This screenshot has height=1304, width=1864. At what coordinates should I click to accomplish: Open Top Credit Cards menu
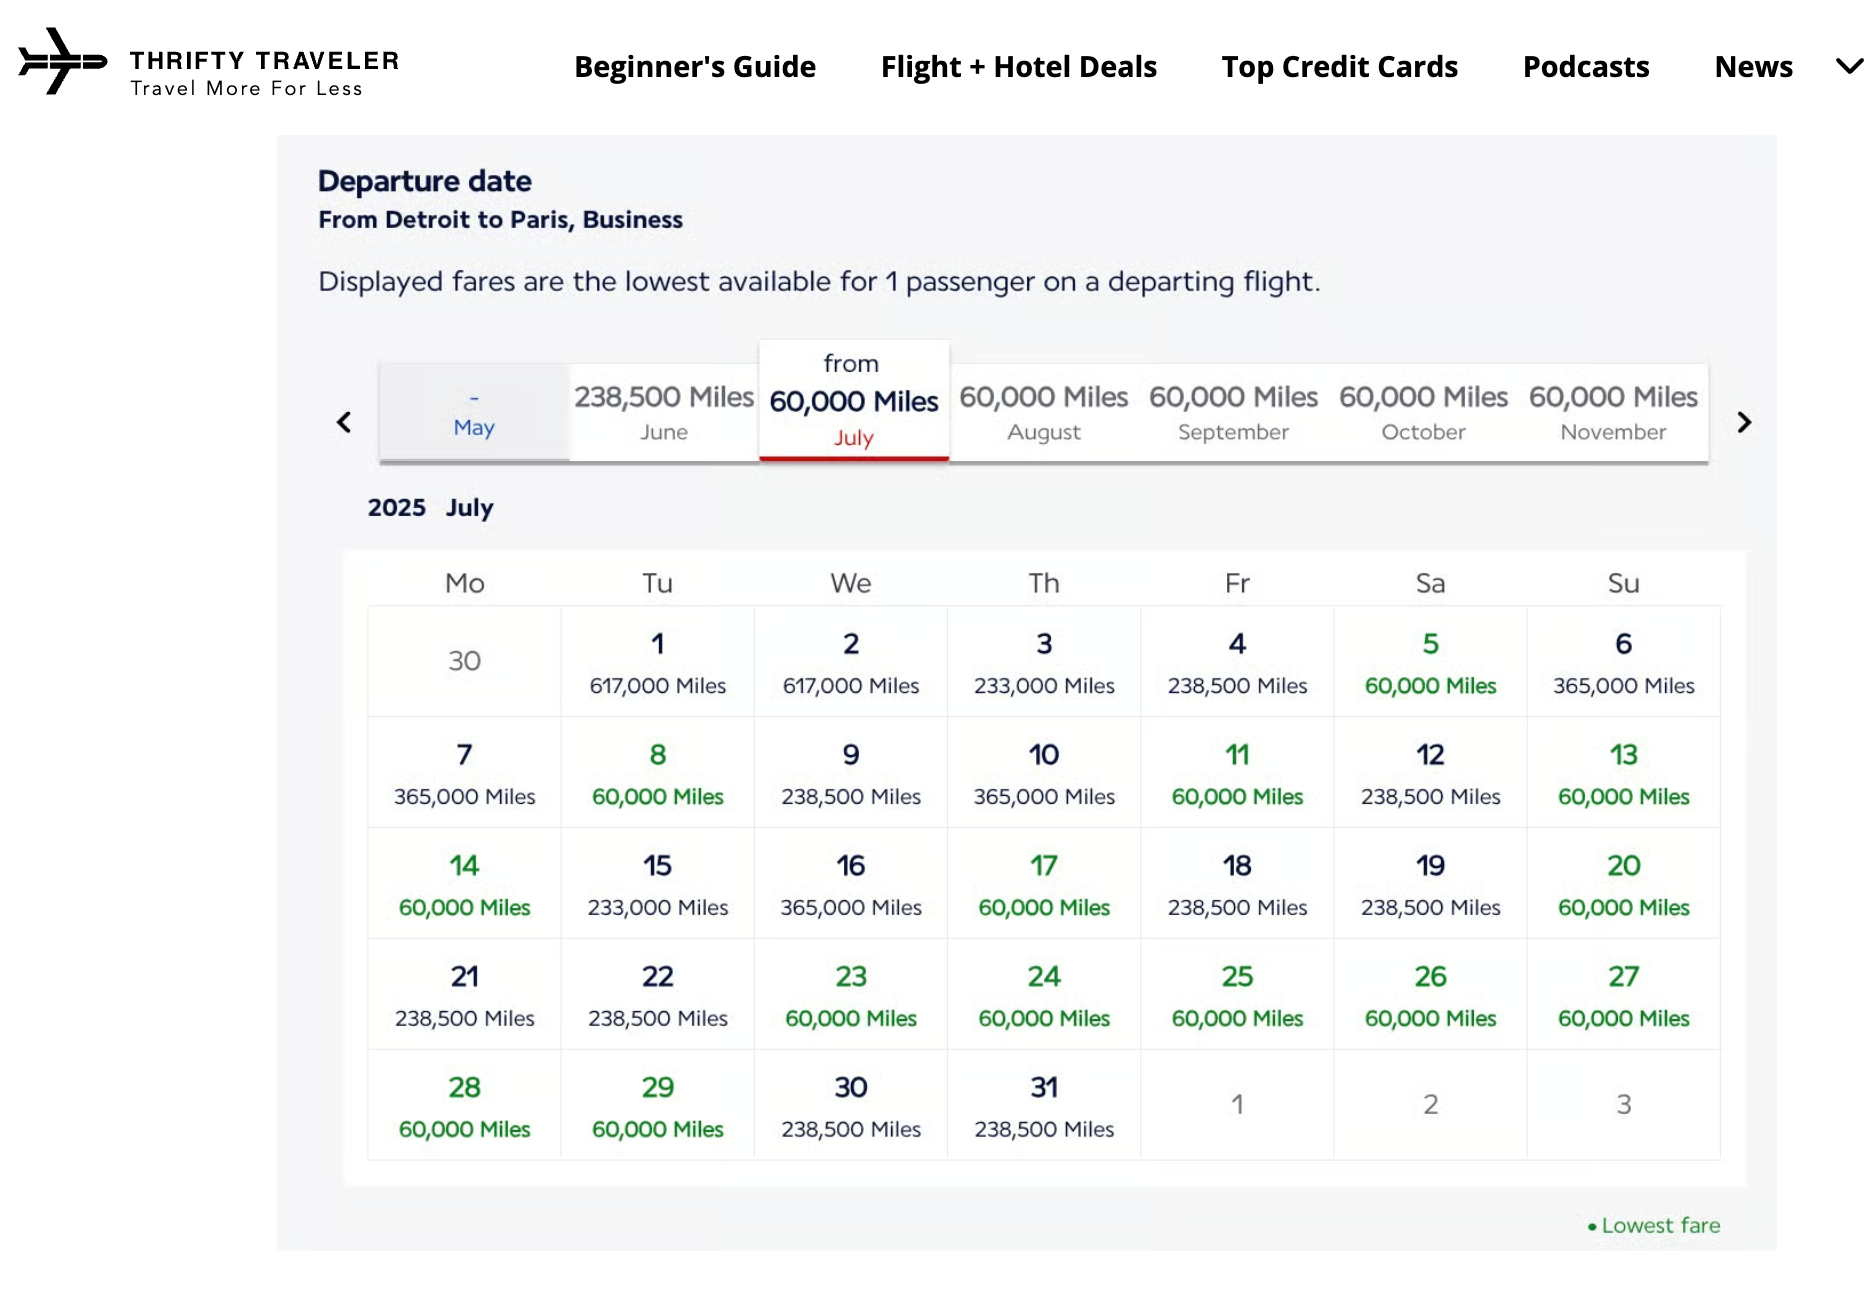(x=1340, y=67)
